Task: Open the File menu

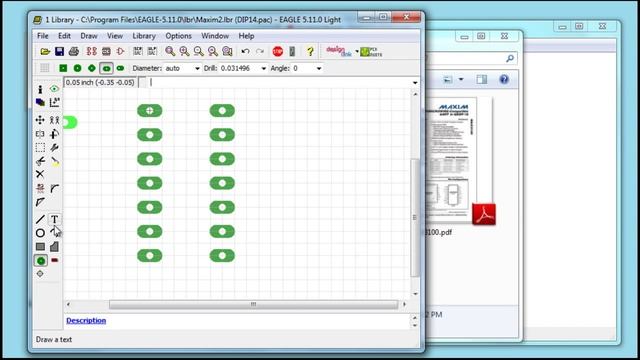Action: 43,36
